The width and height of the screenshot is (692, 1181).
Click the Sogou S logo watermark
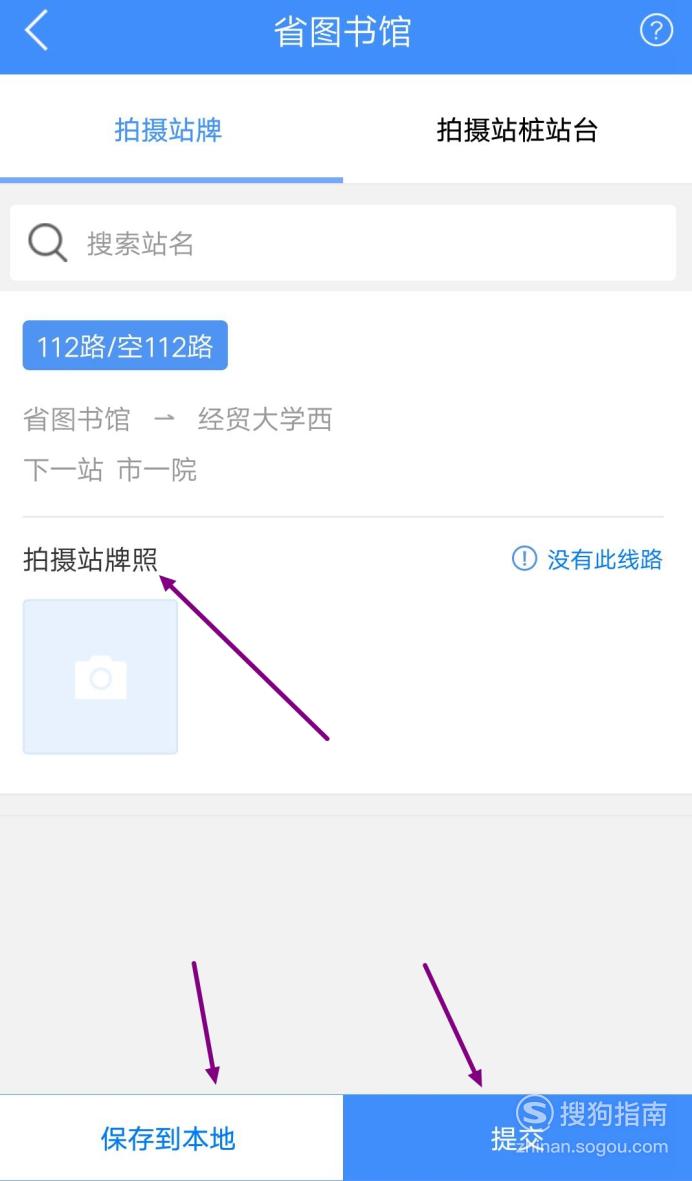click(535, 1114)
